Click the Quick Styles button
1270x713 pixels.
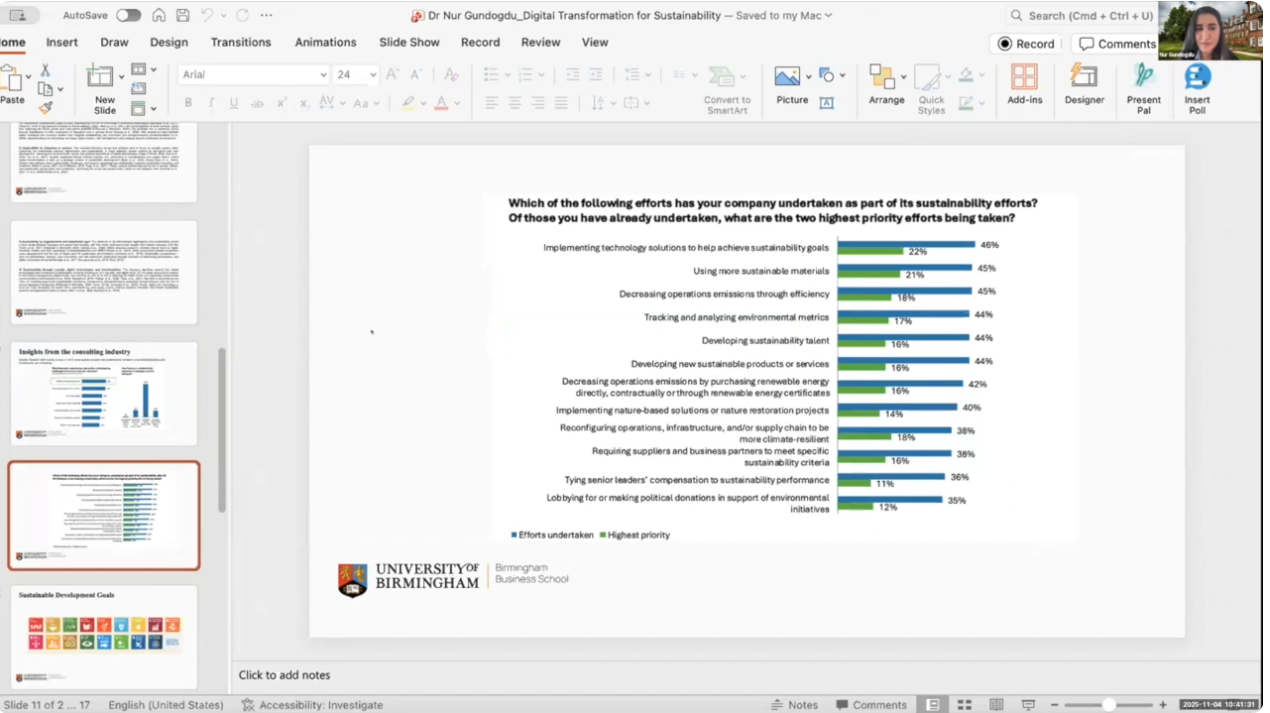point(931,89)
